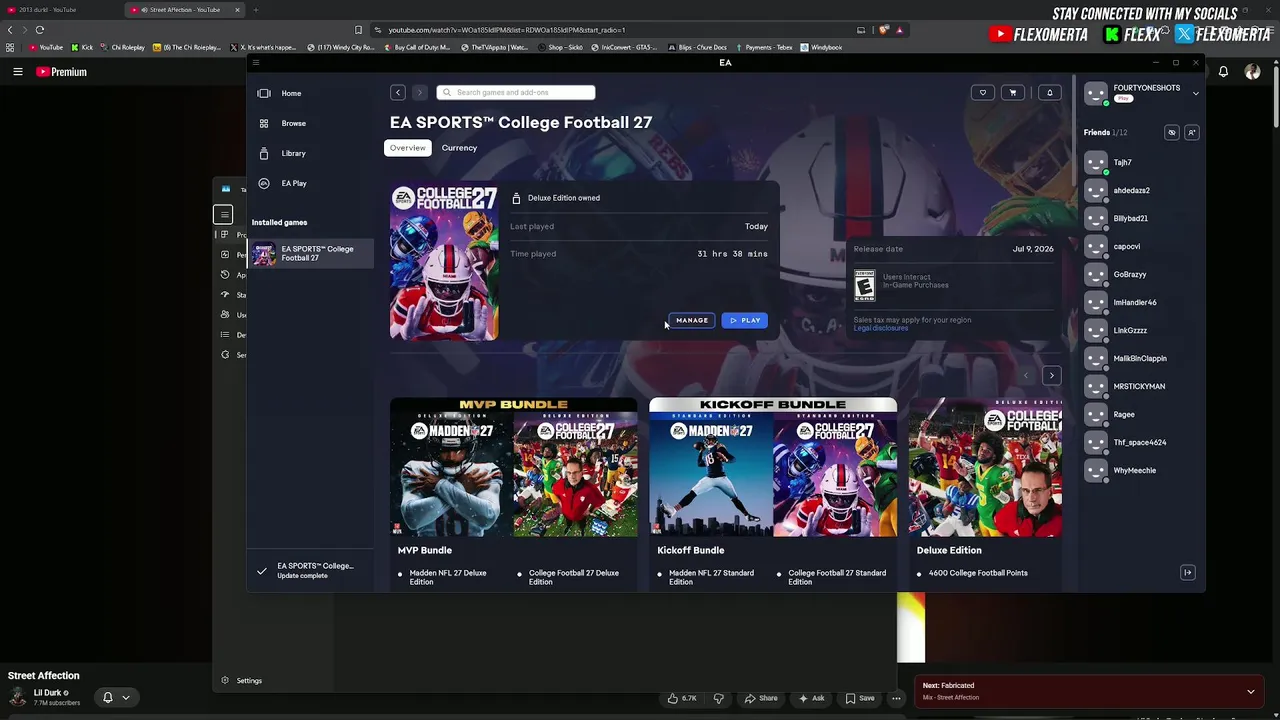Click the YouTube Share button

[x=761, y=698]
